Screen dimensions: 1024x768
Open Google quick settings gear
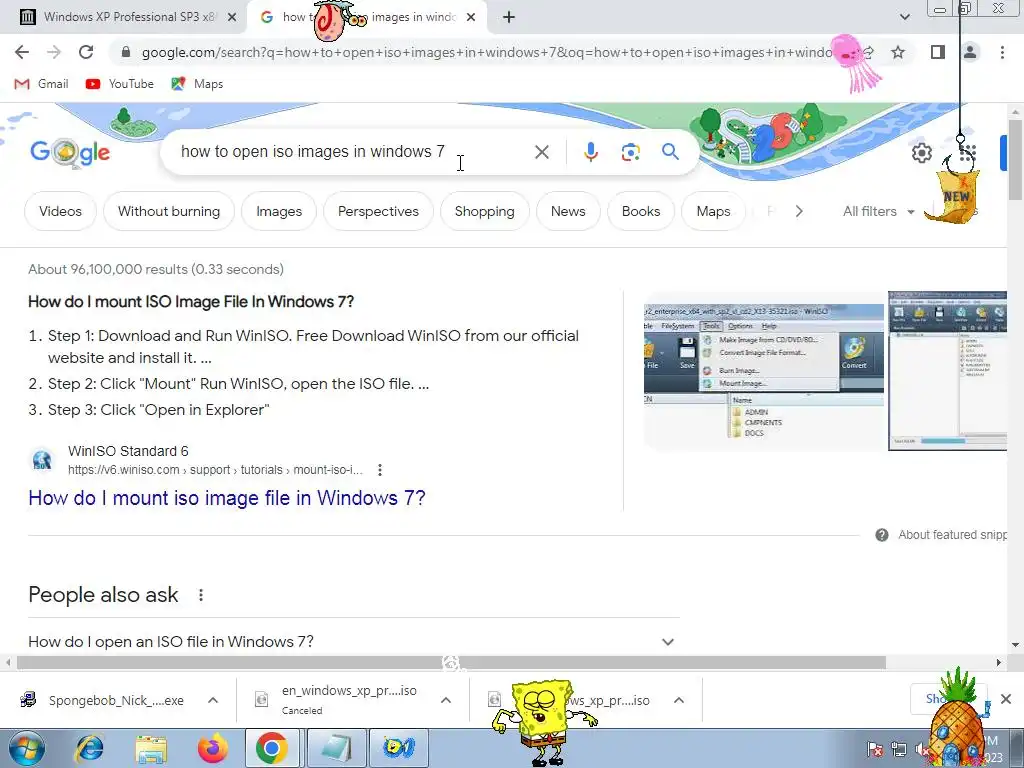click(x=921, y=153)
